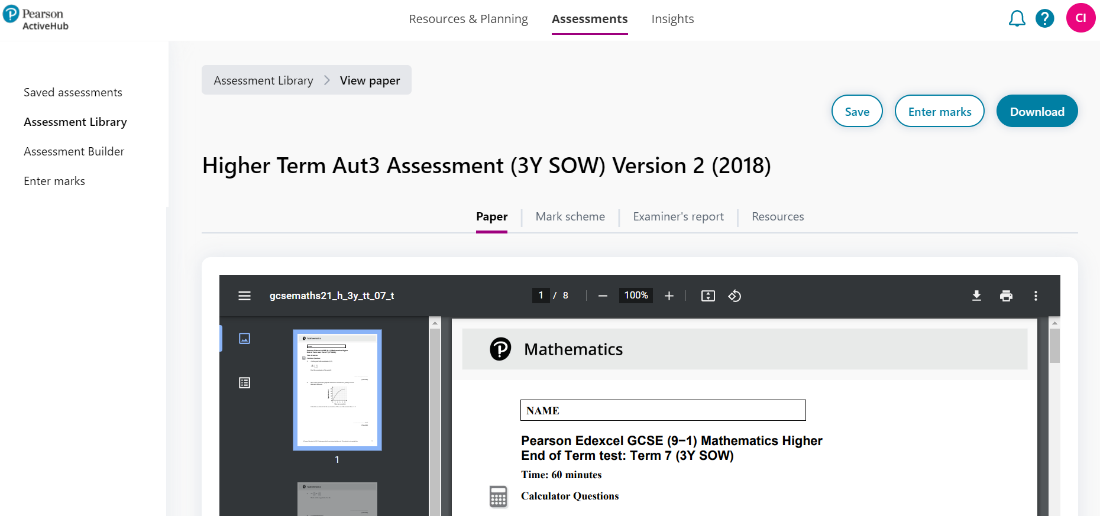Click the Enter marks button

[x=939, y=112]
